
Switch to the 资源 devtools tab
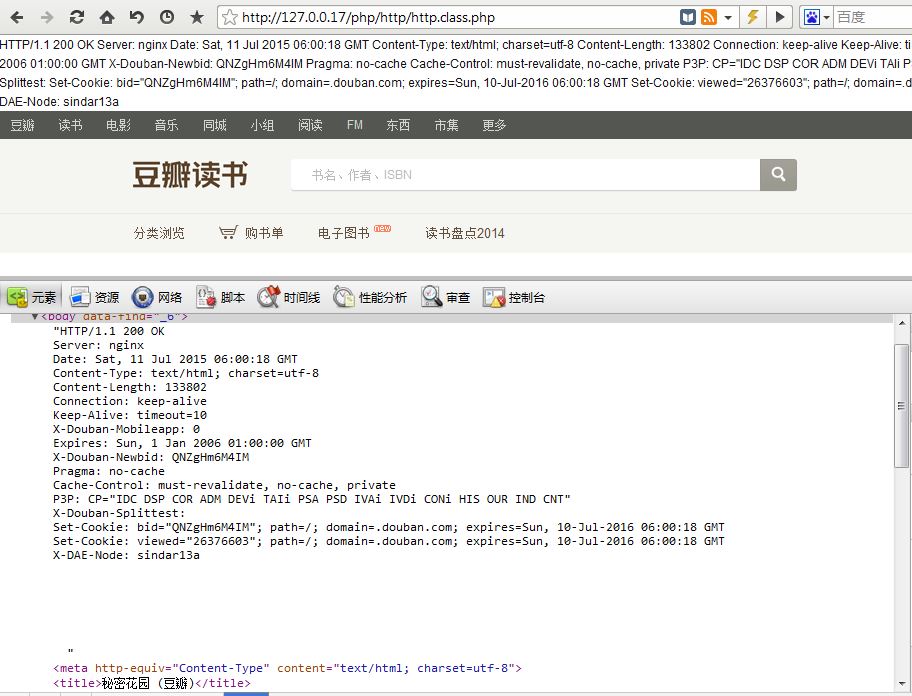94,297
